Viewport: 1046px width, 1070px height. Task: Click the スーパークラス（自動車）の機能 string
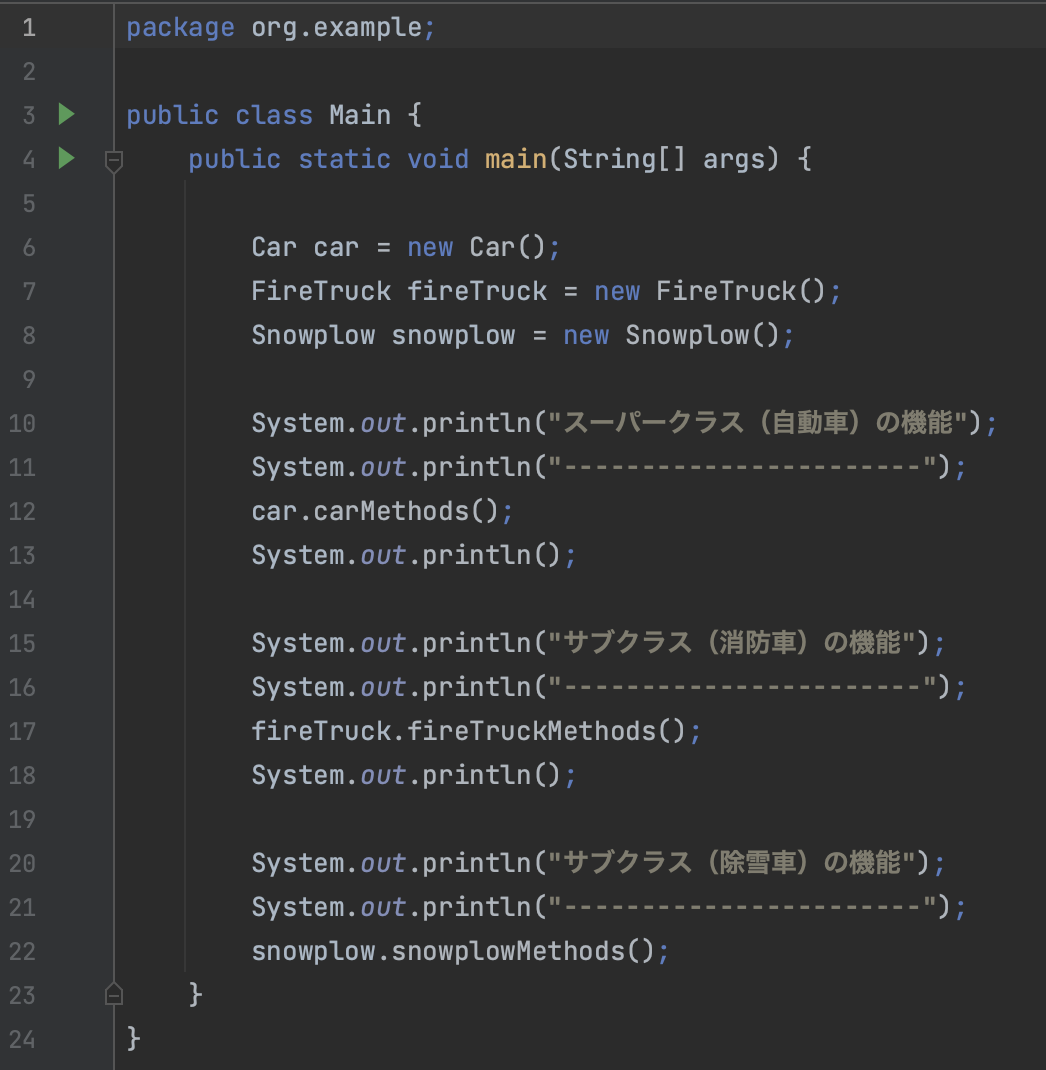pos(765,423)
